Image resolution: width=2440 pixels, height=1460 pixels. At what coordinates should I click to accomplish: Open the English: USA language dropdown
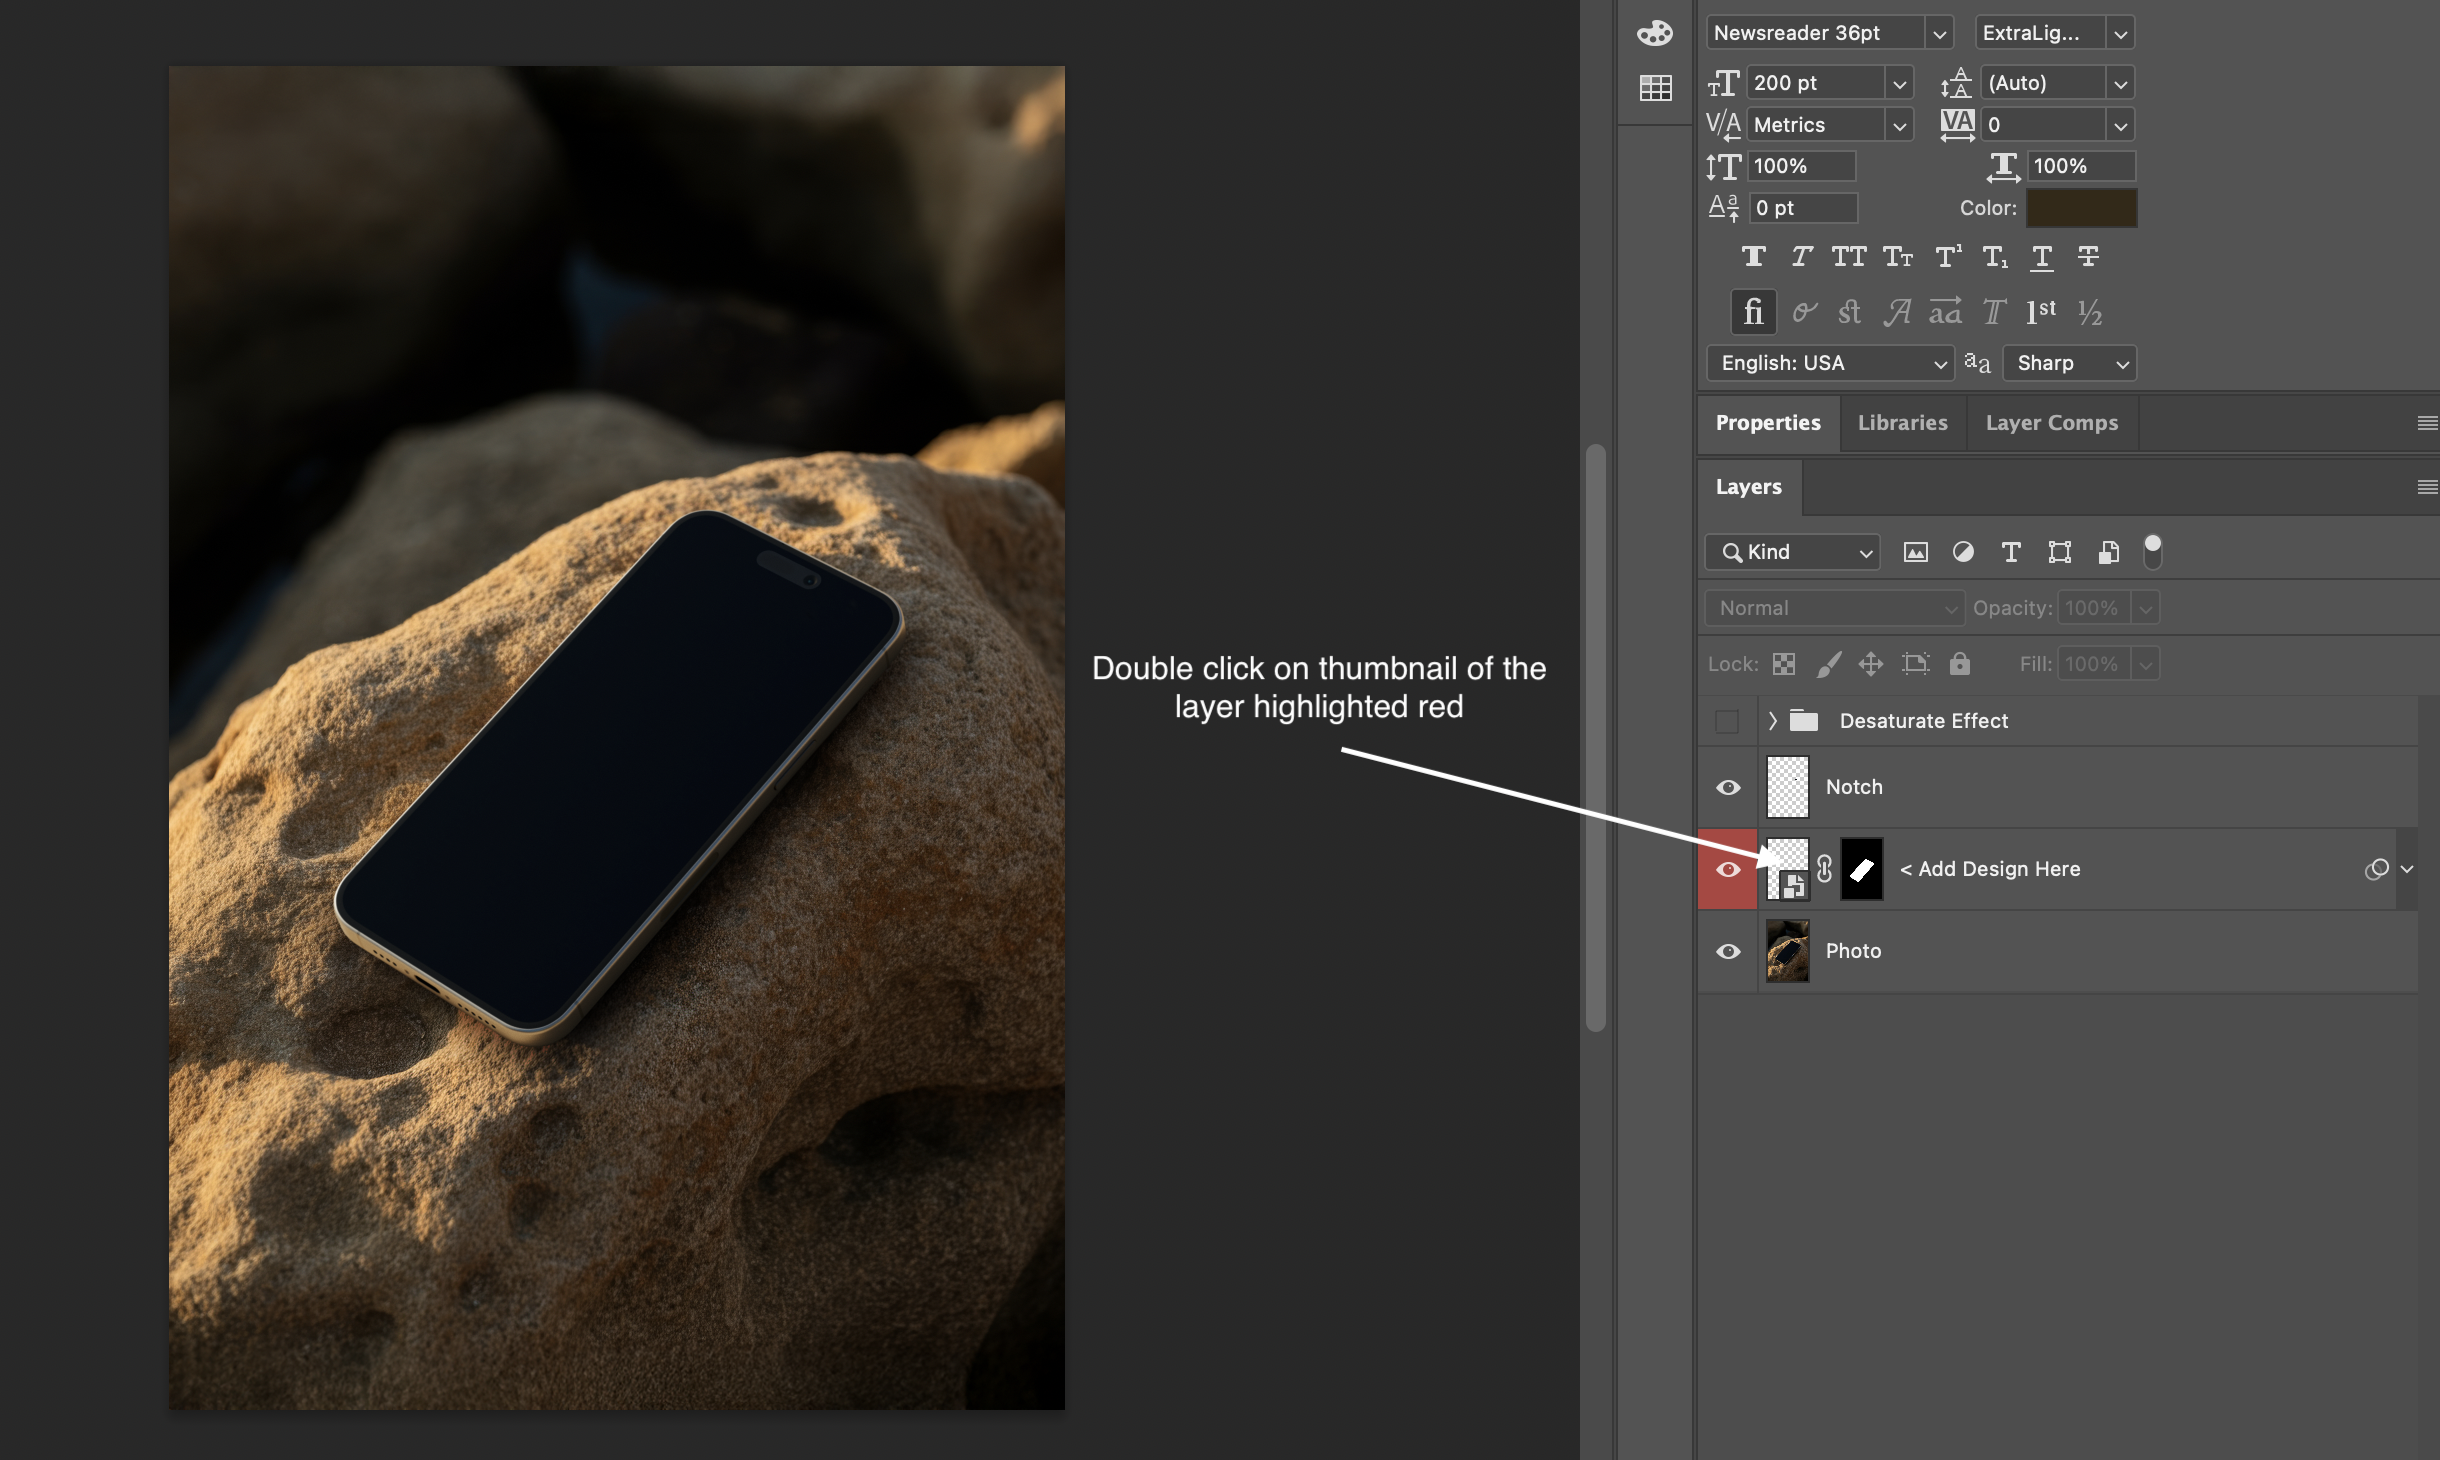(x=1830, y=363)
